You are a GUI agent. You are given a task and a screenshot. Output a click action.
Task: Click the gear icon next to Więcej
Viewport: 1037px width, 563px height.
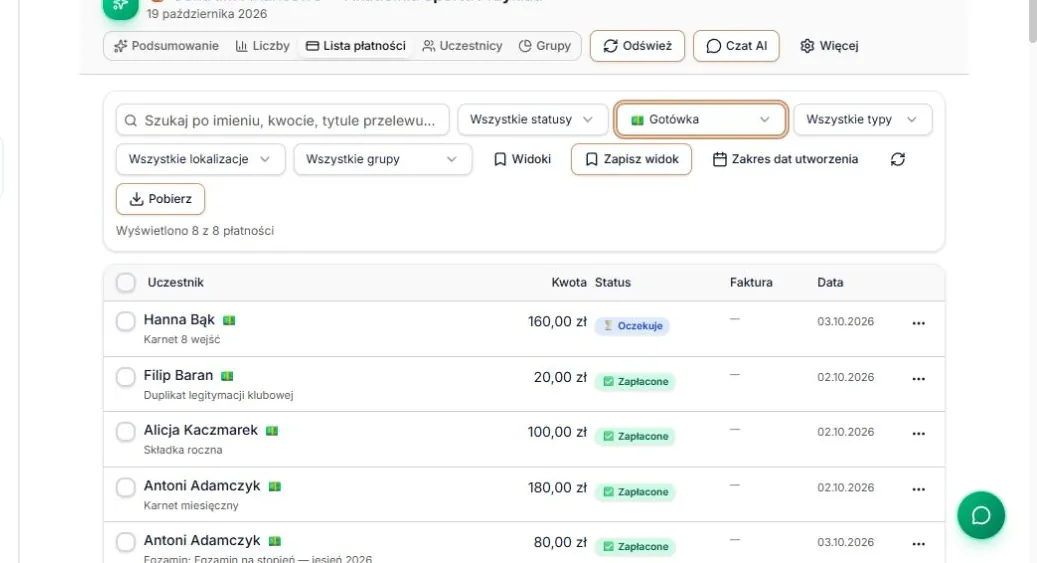pos(807,46)
